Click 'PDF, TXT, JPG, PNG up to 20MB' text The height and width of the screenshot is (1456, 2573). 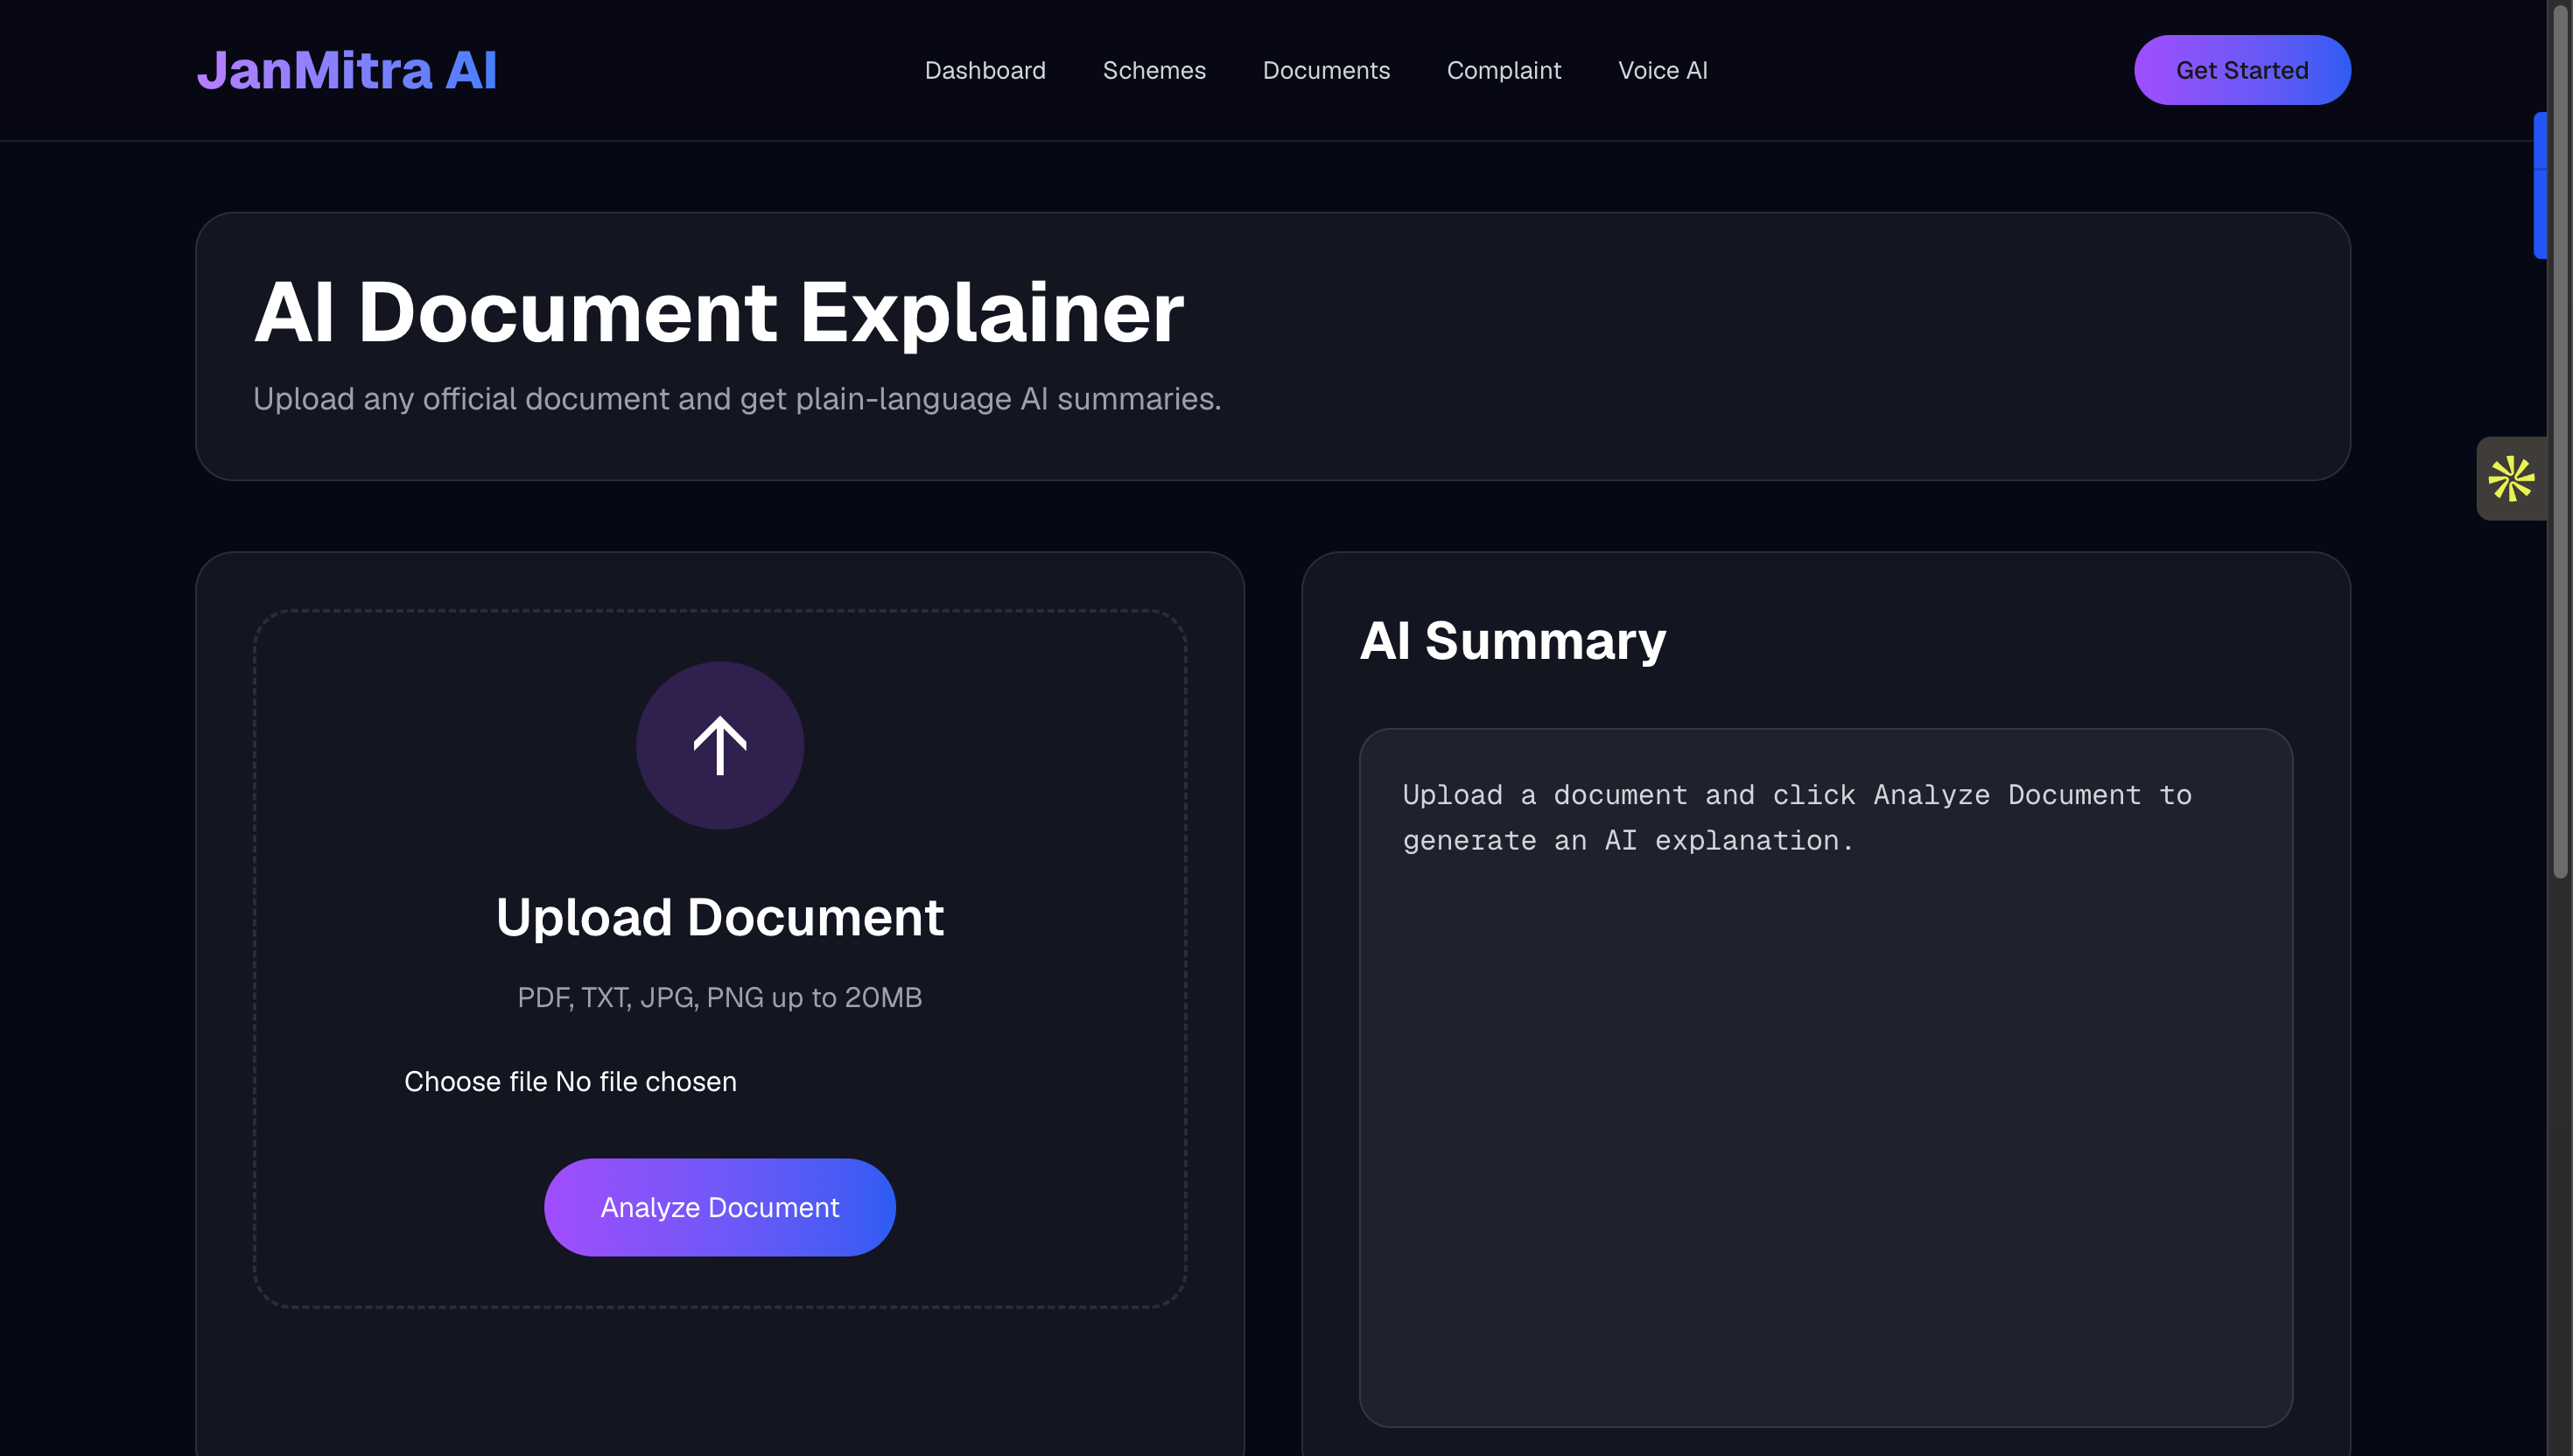(x=720, y=997)
